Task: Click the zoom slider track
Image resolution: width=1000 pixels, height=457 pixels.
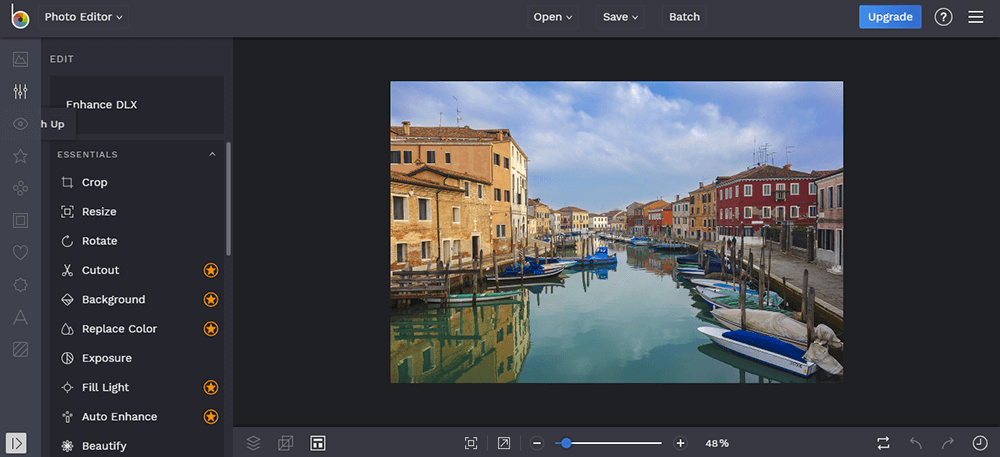Action: coord(620,443)
